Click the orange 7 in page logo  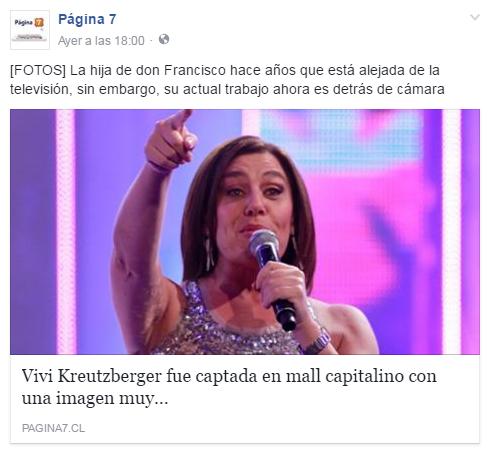tap(39, 23)
